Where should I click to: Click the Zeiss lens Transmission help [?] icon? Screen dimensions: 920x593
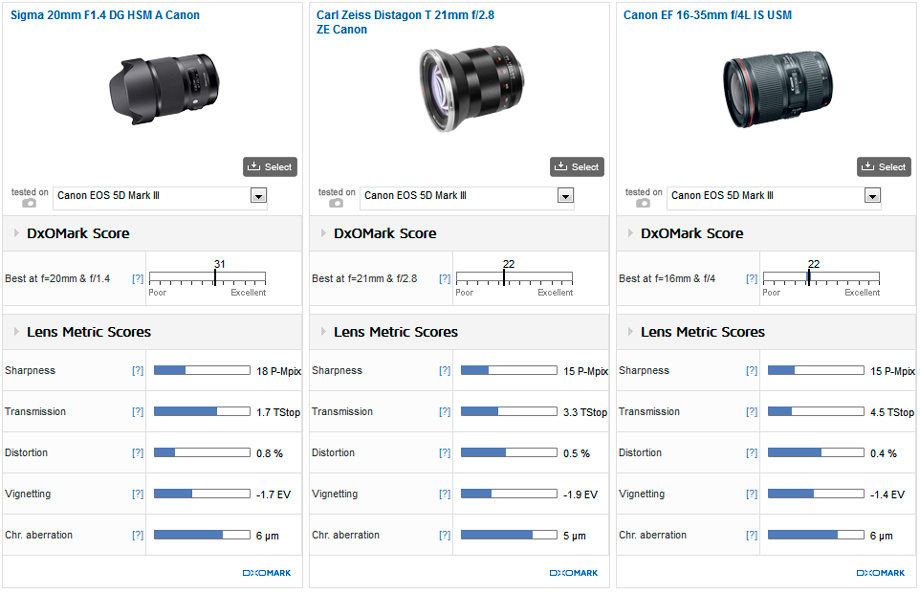(445, 412)
